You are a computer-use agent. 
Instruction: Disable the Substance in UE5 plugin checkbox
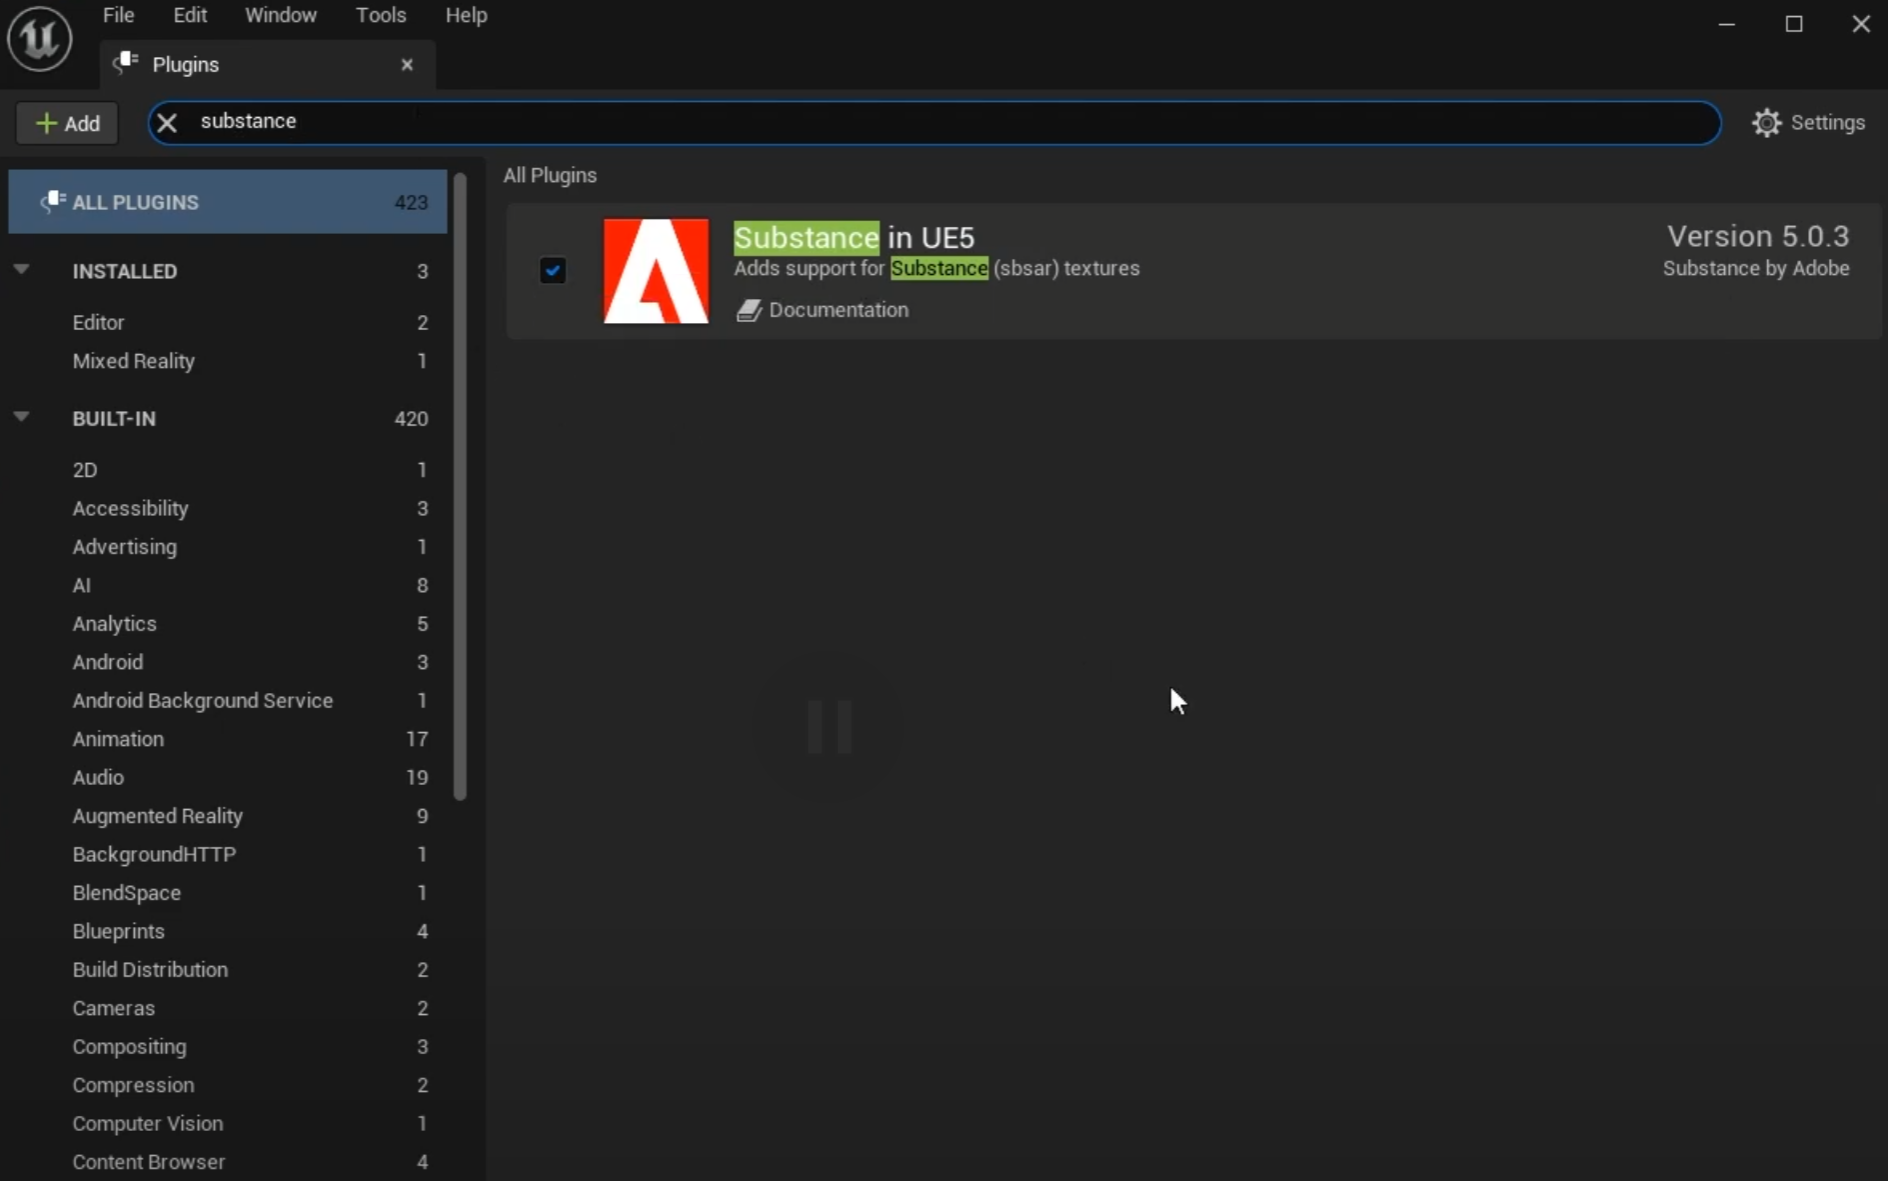(553, 270)
